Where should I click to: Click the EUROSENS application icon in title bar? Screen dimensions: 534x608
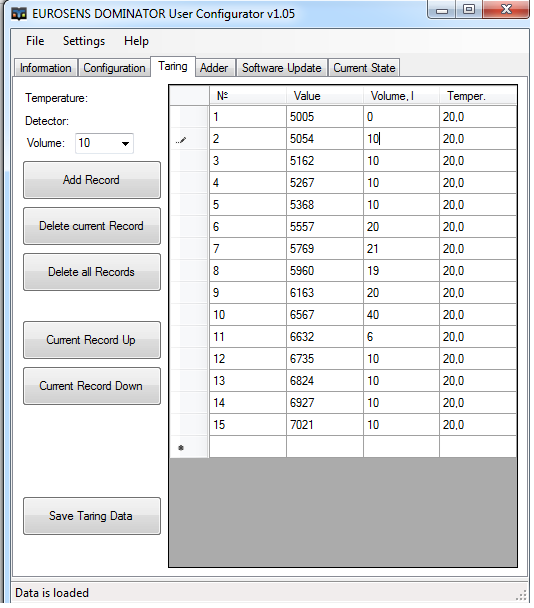point(18,14)
